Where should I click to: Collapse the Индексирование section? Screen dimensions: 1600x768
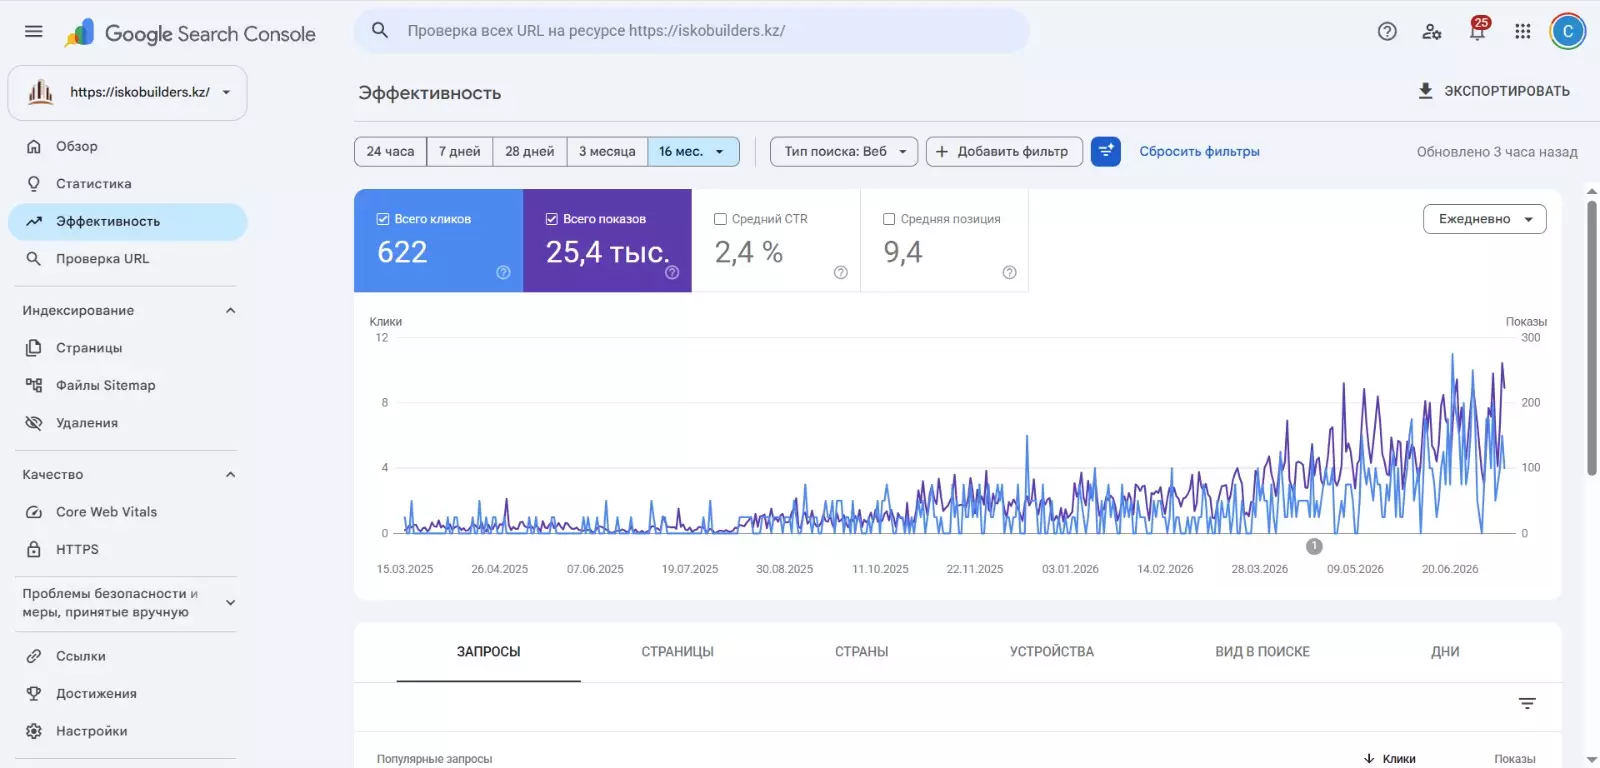pos(231,311)
